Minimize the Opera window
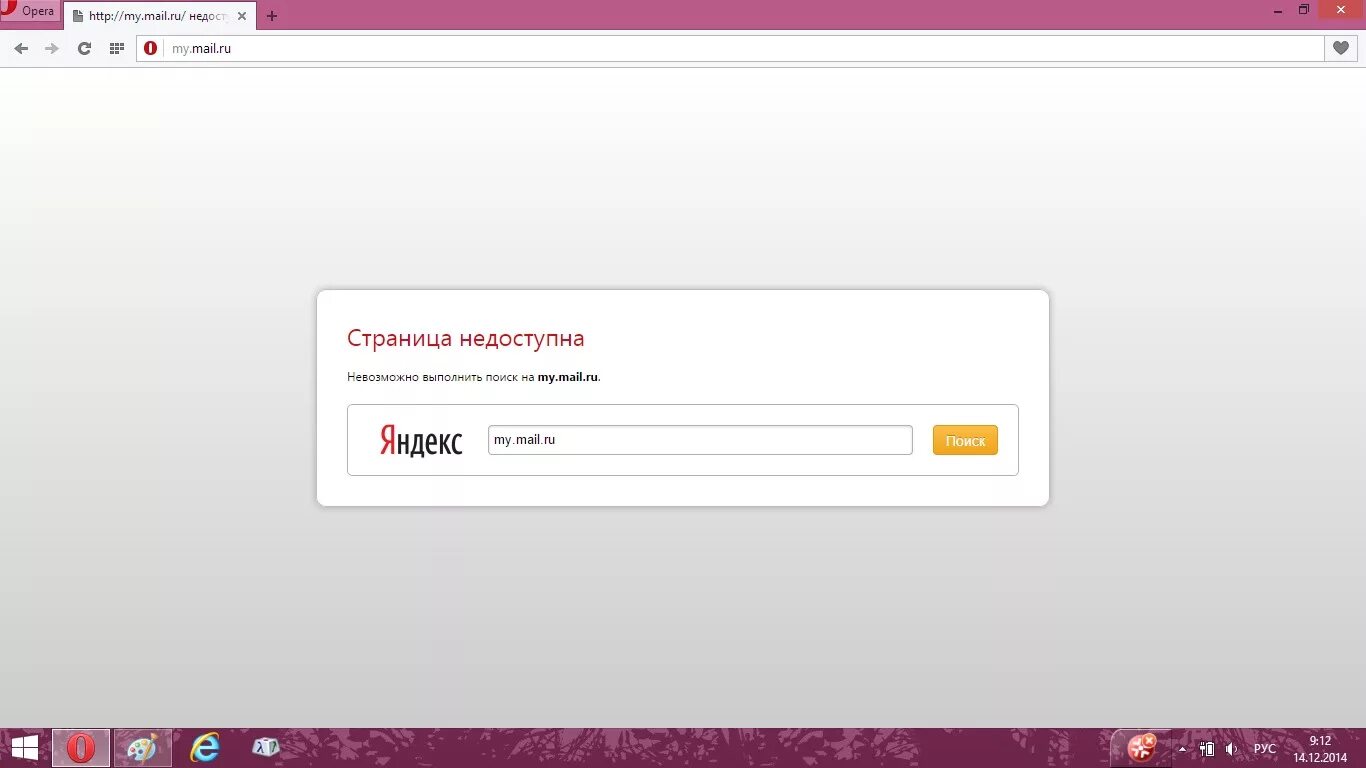 [x=1279, y=10]
